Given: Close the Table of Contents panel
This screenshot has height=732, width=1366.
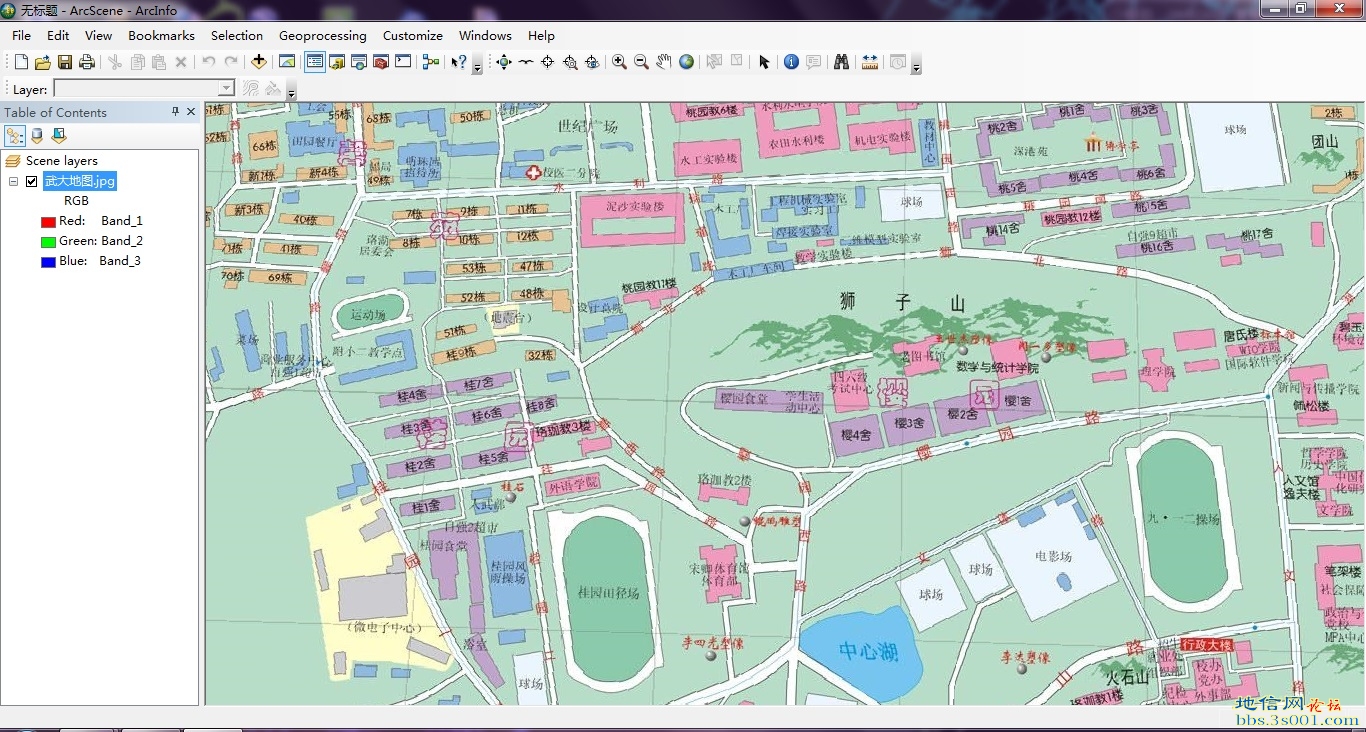Looking at the screenshot, I should tap(191, 112).
